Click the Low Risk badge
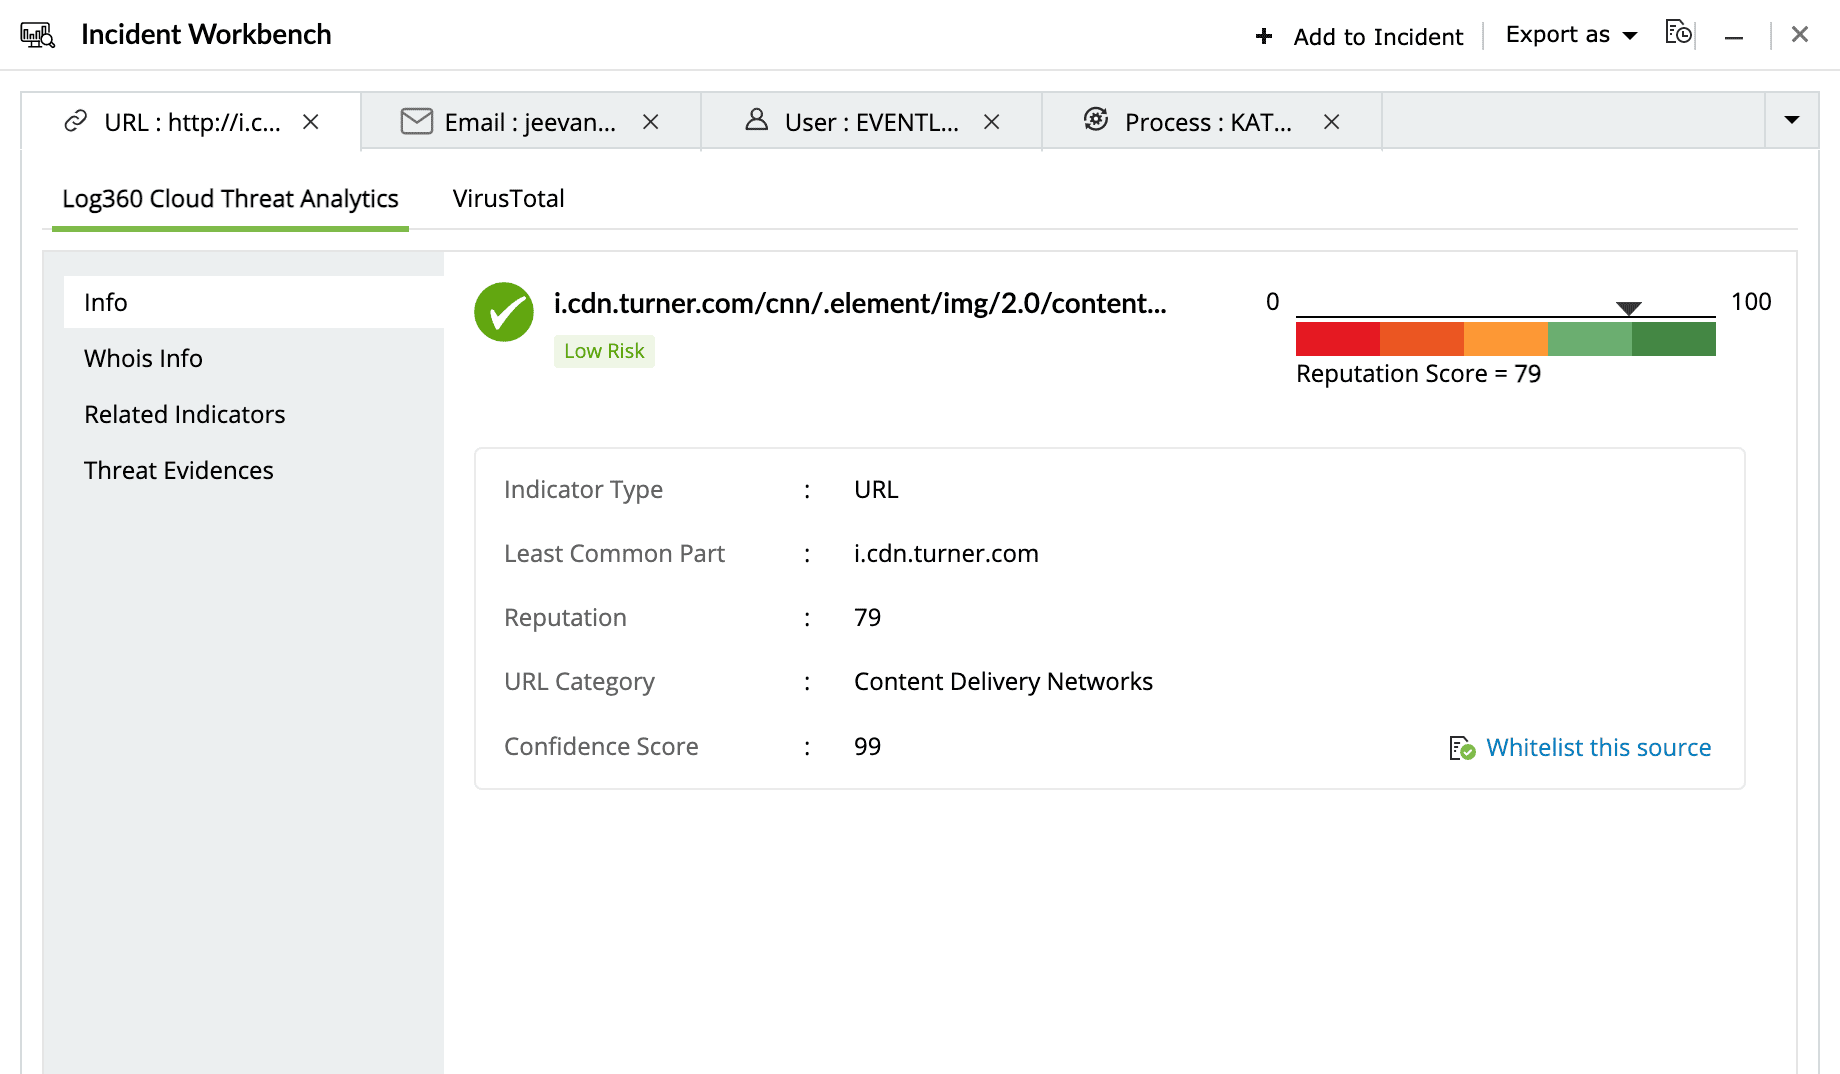The width and height of the screenshot is (1840, 1074). [604, 351]
